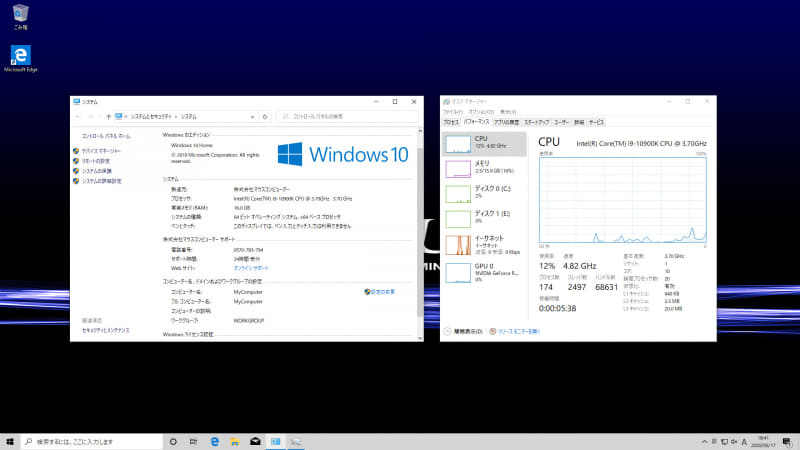Switch to サービス tab
Image resolution: width=800 pixels, height=450 pixels.
[596, 122]
